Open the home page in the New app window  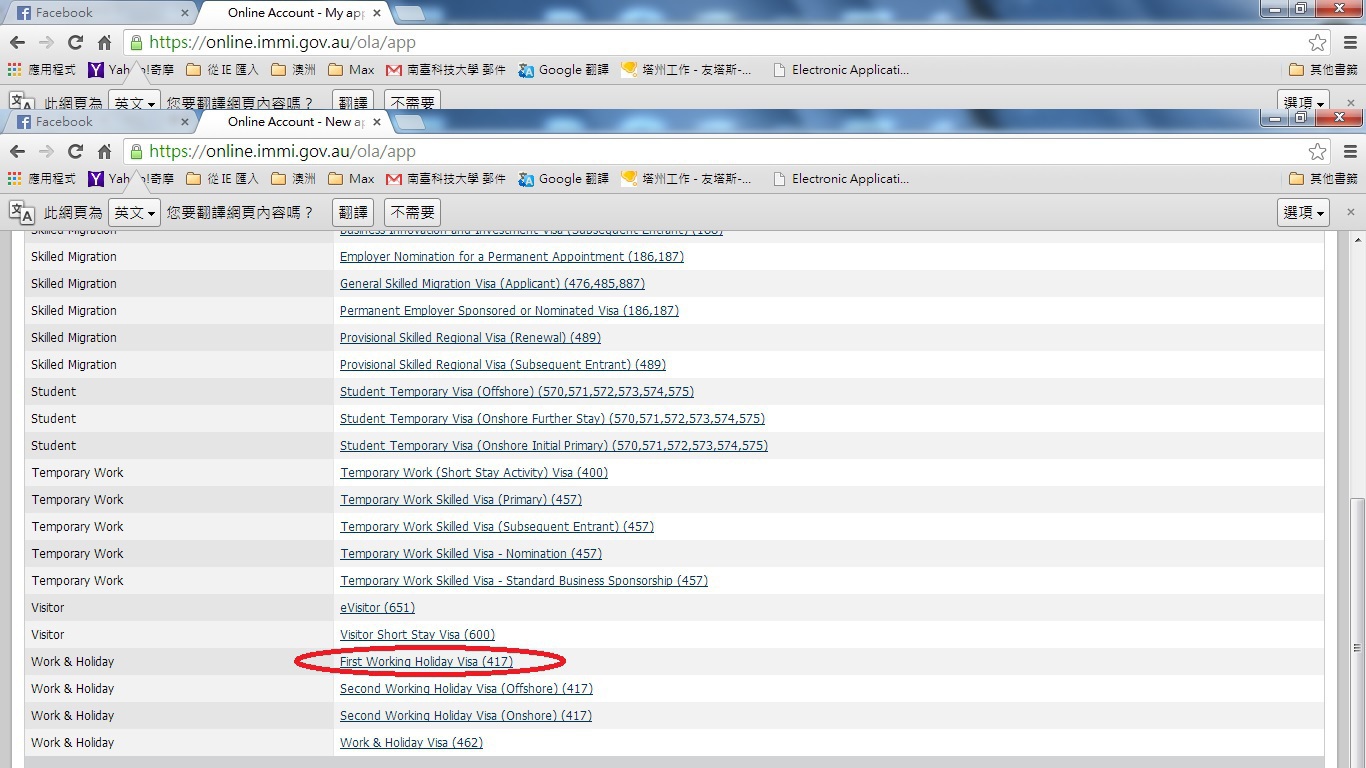(104, 152)
